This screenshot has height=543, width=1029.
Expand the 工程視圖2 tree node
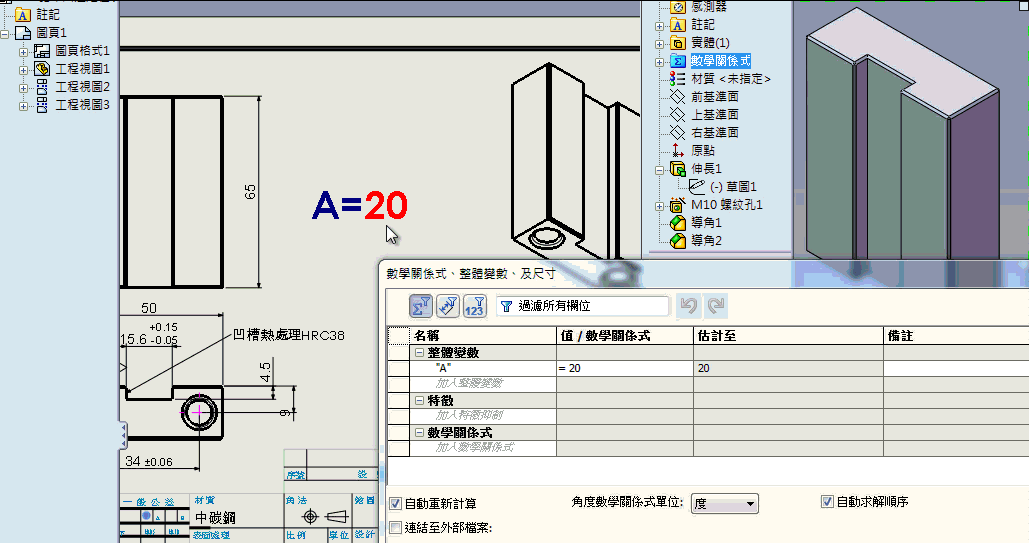pyautogui.click(x=23, y=88)
